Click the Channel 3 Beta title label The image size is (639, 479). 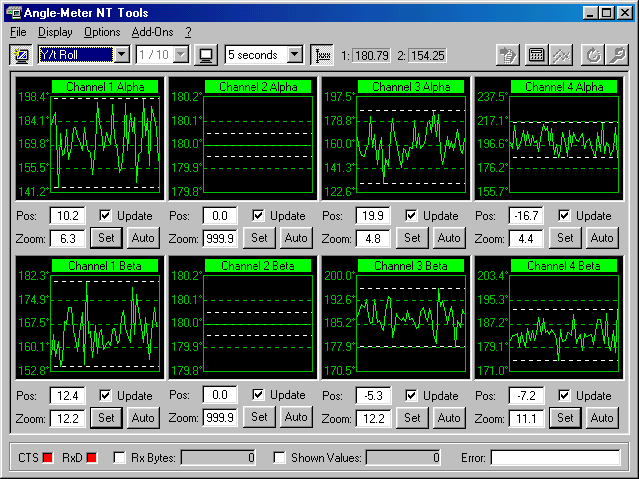411,266
